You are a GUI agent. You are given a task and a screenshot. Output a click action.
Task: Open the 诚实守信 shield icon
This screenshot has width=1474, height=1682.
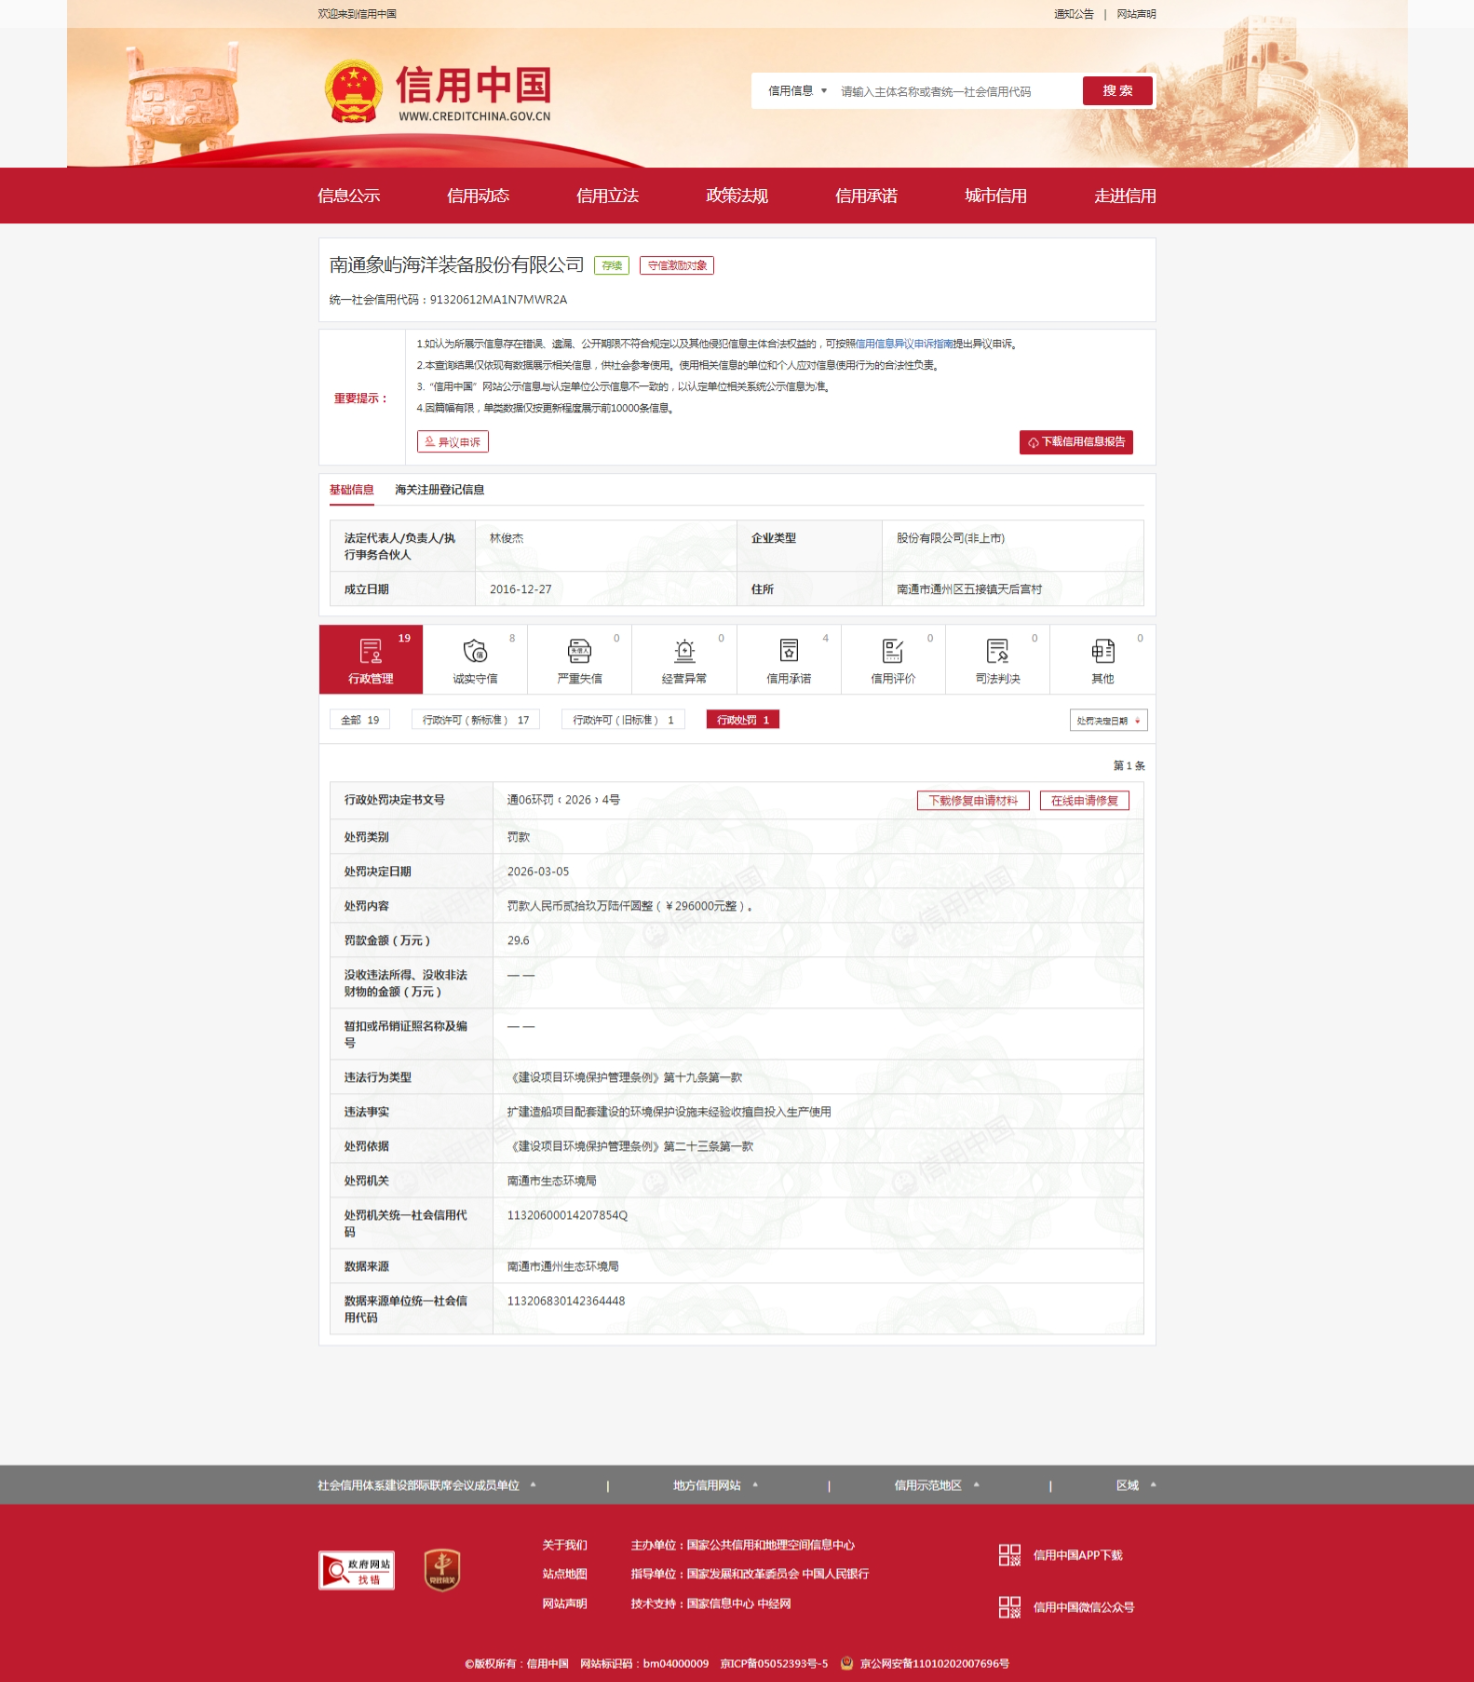(x=475, y=651)
